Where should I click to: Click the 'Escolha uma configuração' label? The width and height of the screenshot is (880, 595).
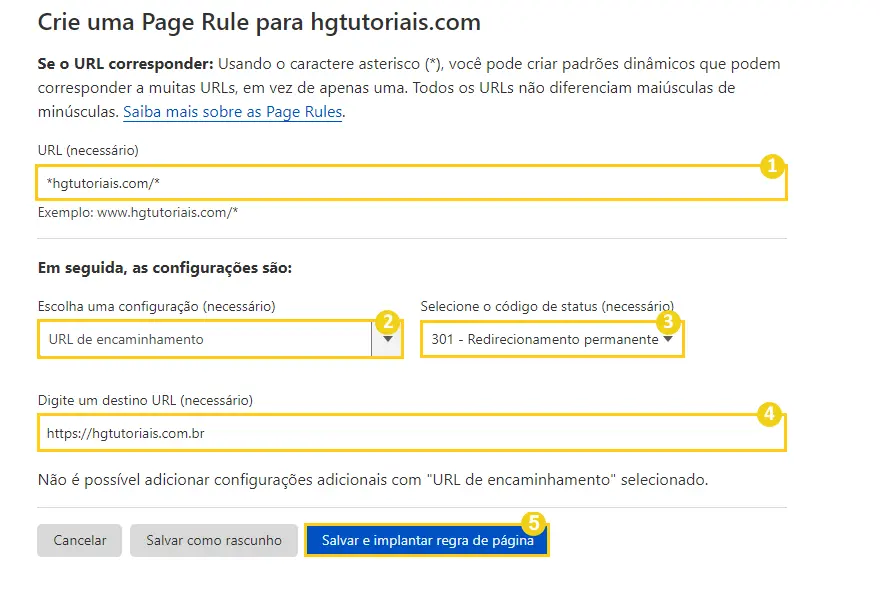tap(157, 305)
